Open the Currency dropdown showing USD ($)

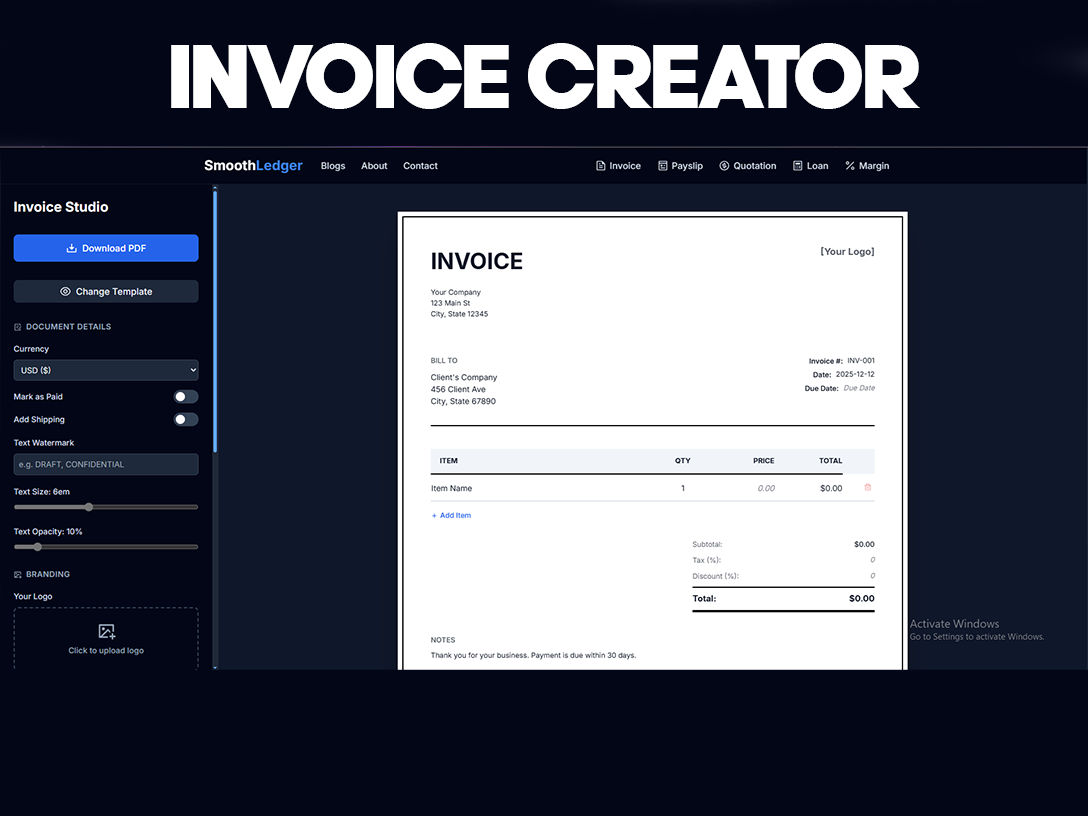click(105, 370)
